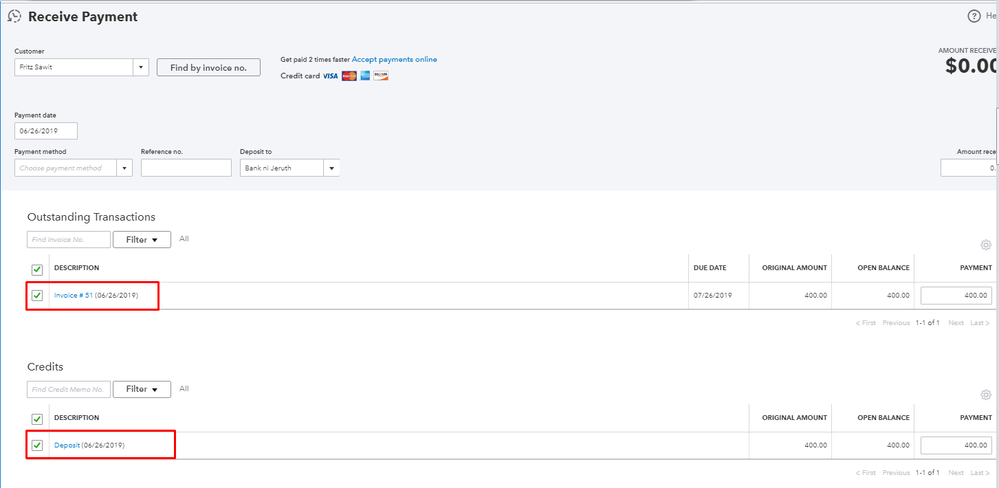Click the MasterCard logo
This screenshot has width=999, height=488.
[349, 76]
